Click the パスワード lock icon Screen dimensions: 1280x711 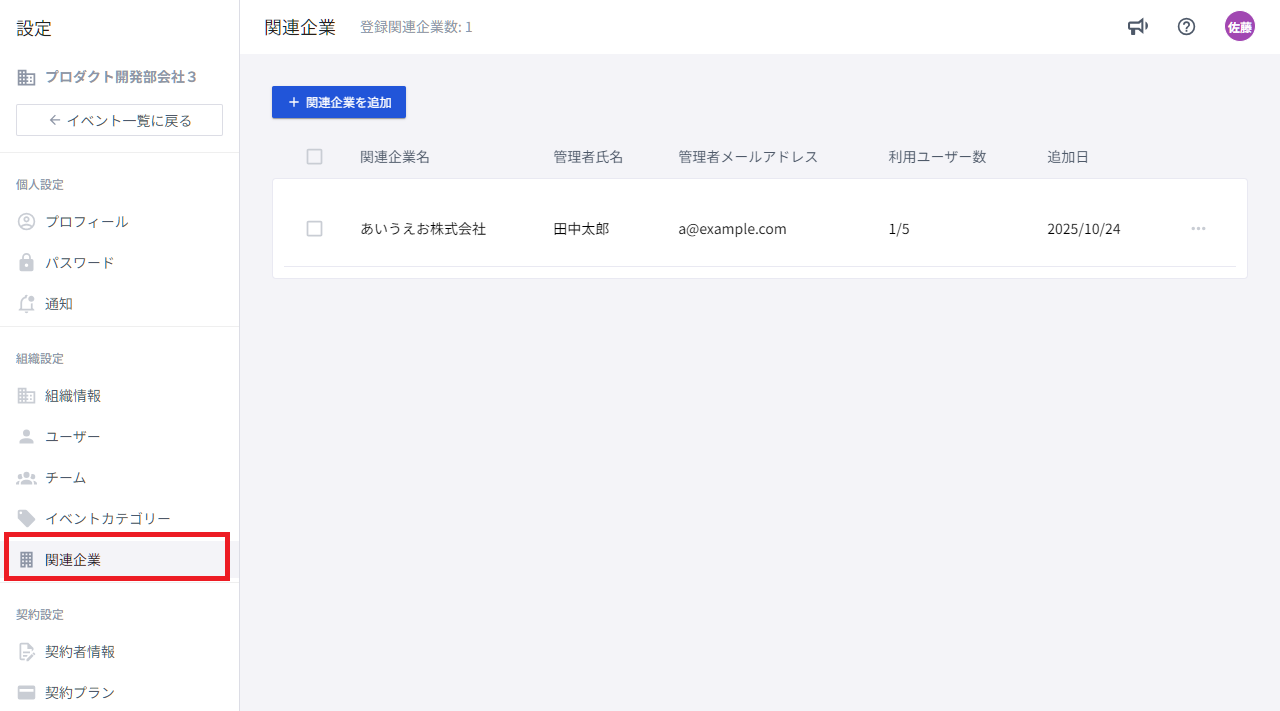[27, 263]
